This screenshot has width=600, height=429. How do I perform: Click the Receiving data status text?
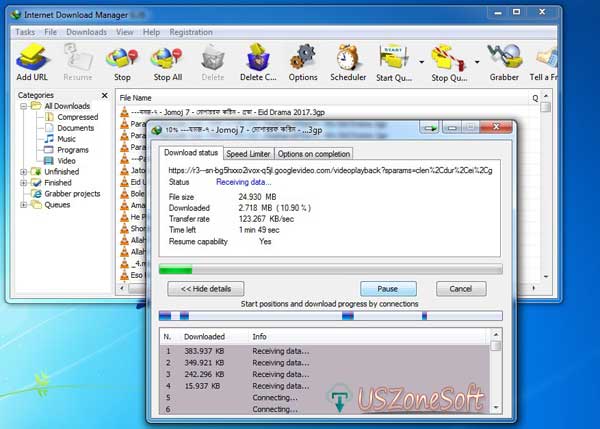(243, 182)
